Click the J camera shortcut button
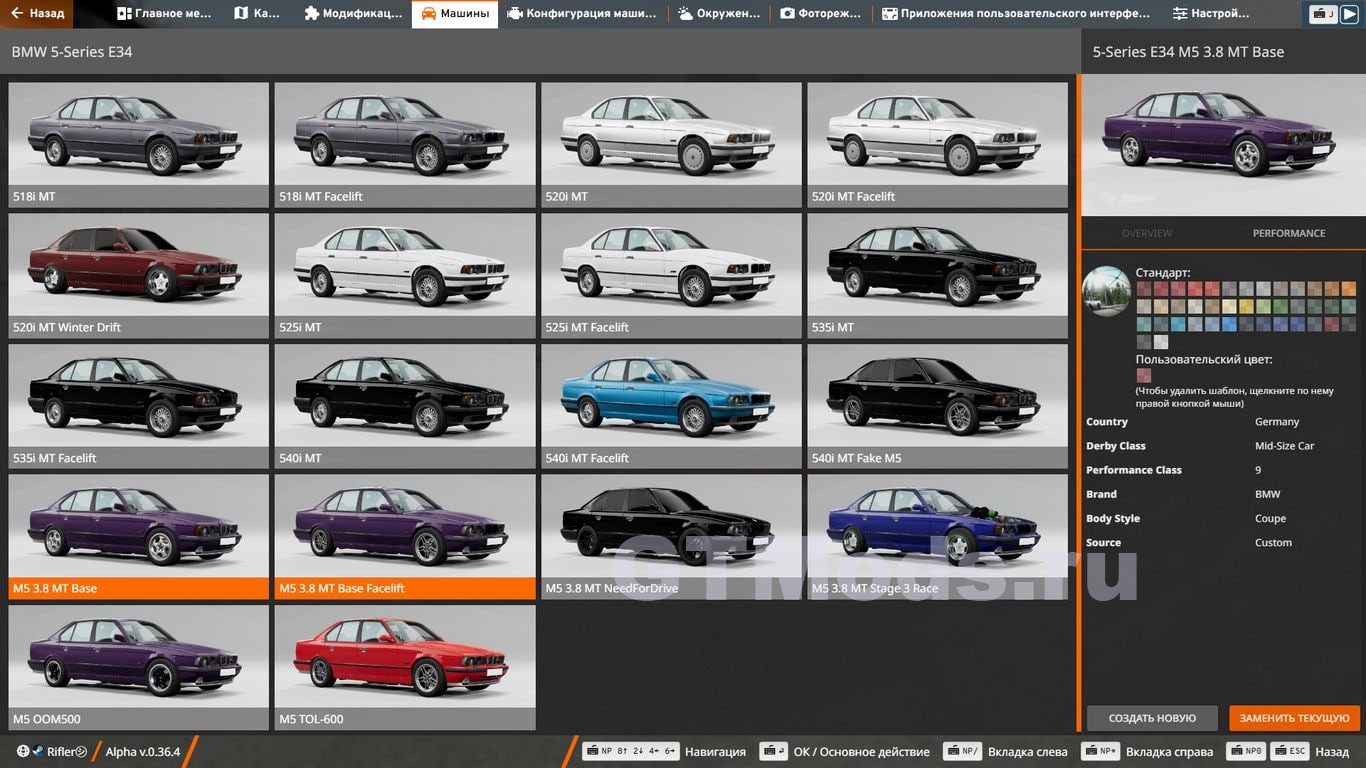Image resolution: width=1366 pixels, height=768 pixels. click(x=1324, y=14)
